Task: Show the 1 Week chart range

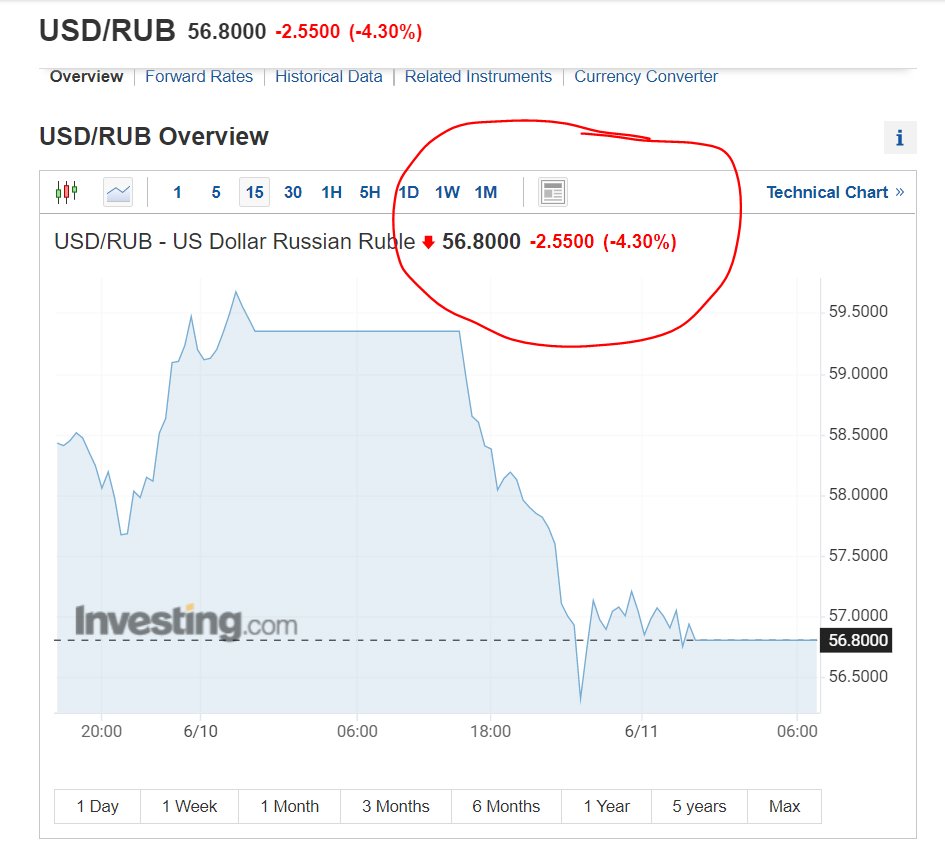Action: coord(189,806)
